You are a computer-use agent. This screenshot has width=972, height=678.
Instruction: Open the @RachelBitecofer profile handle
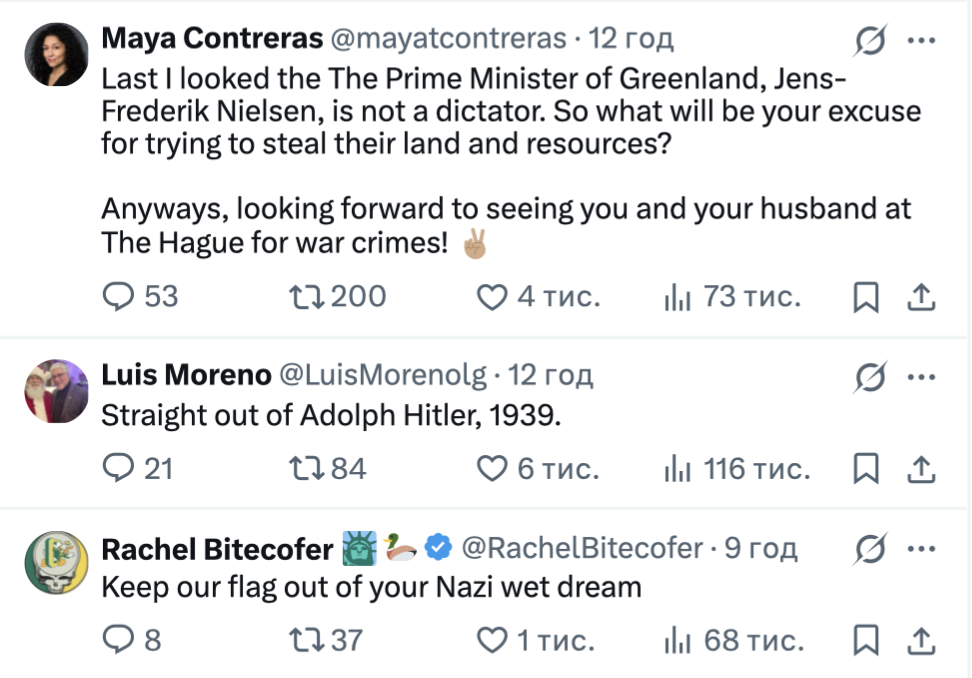click(x=582, y=548)
